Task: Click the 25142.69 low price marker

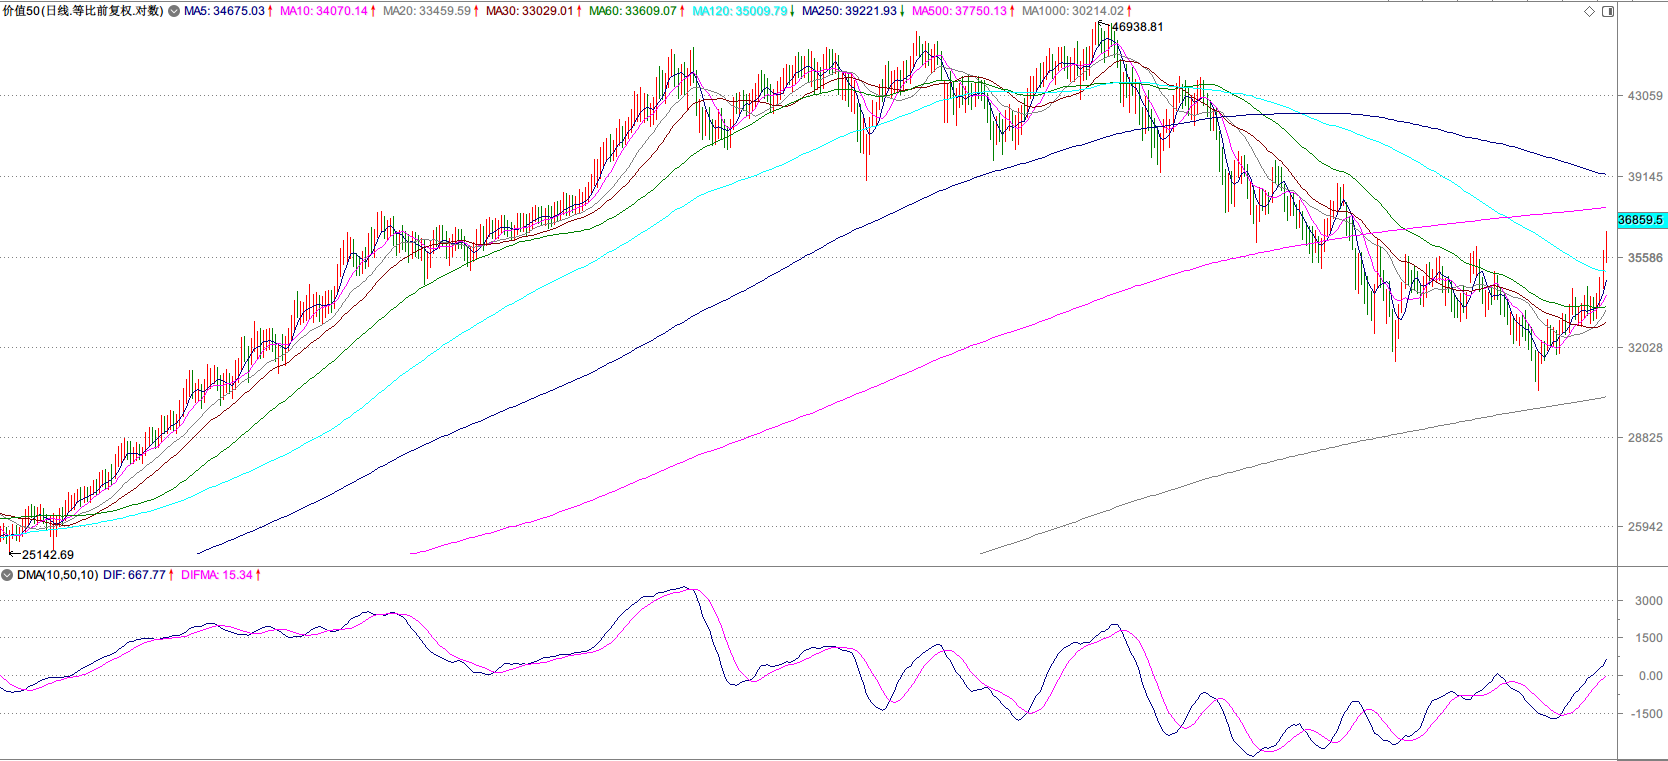Action: pos(48,554)
